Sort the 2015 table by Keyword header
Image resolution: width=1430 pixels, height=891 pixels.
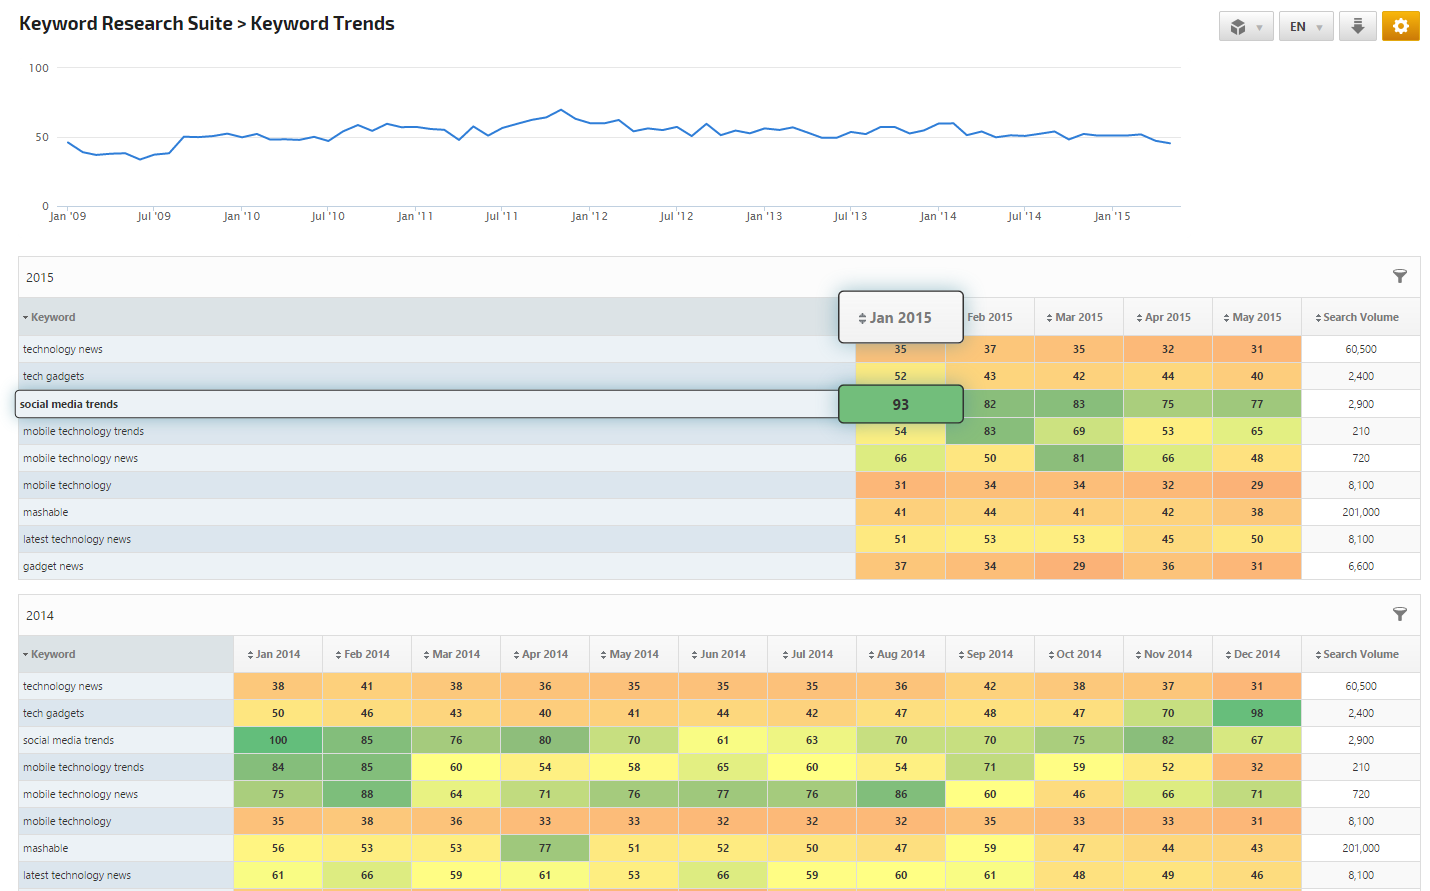tap(52, 317)
